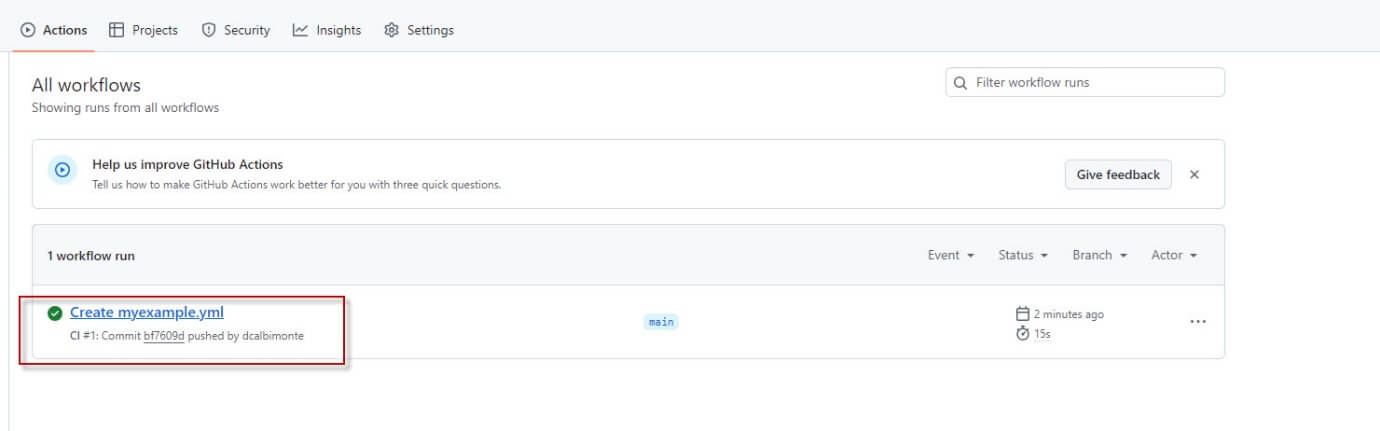Screen dimensions: 1380x431
Task: Click the Settings gear icon
Action: point(391,30)
